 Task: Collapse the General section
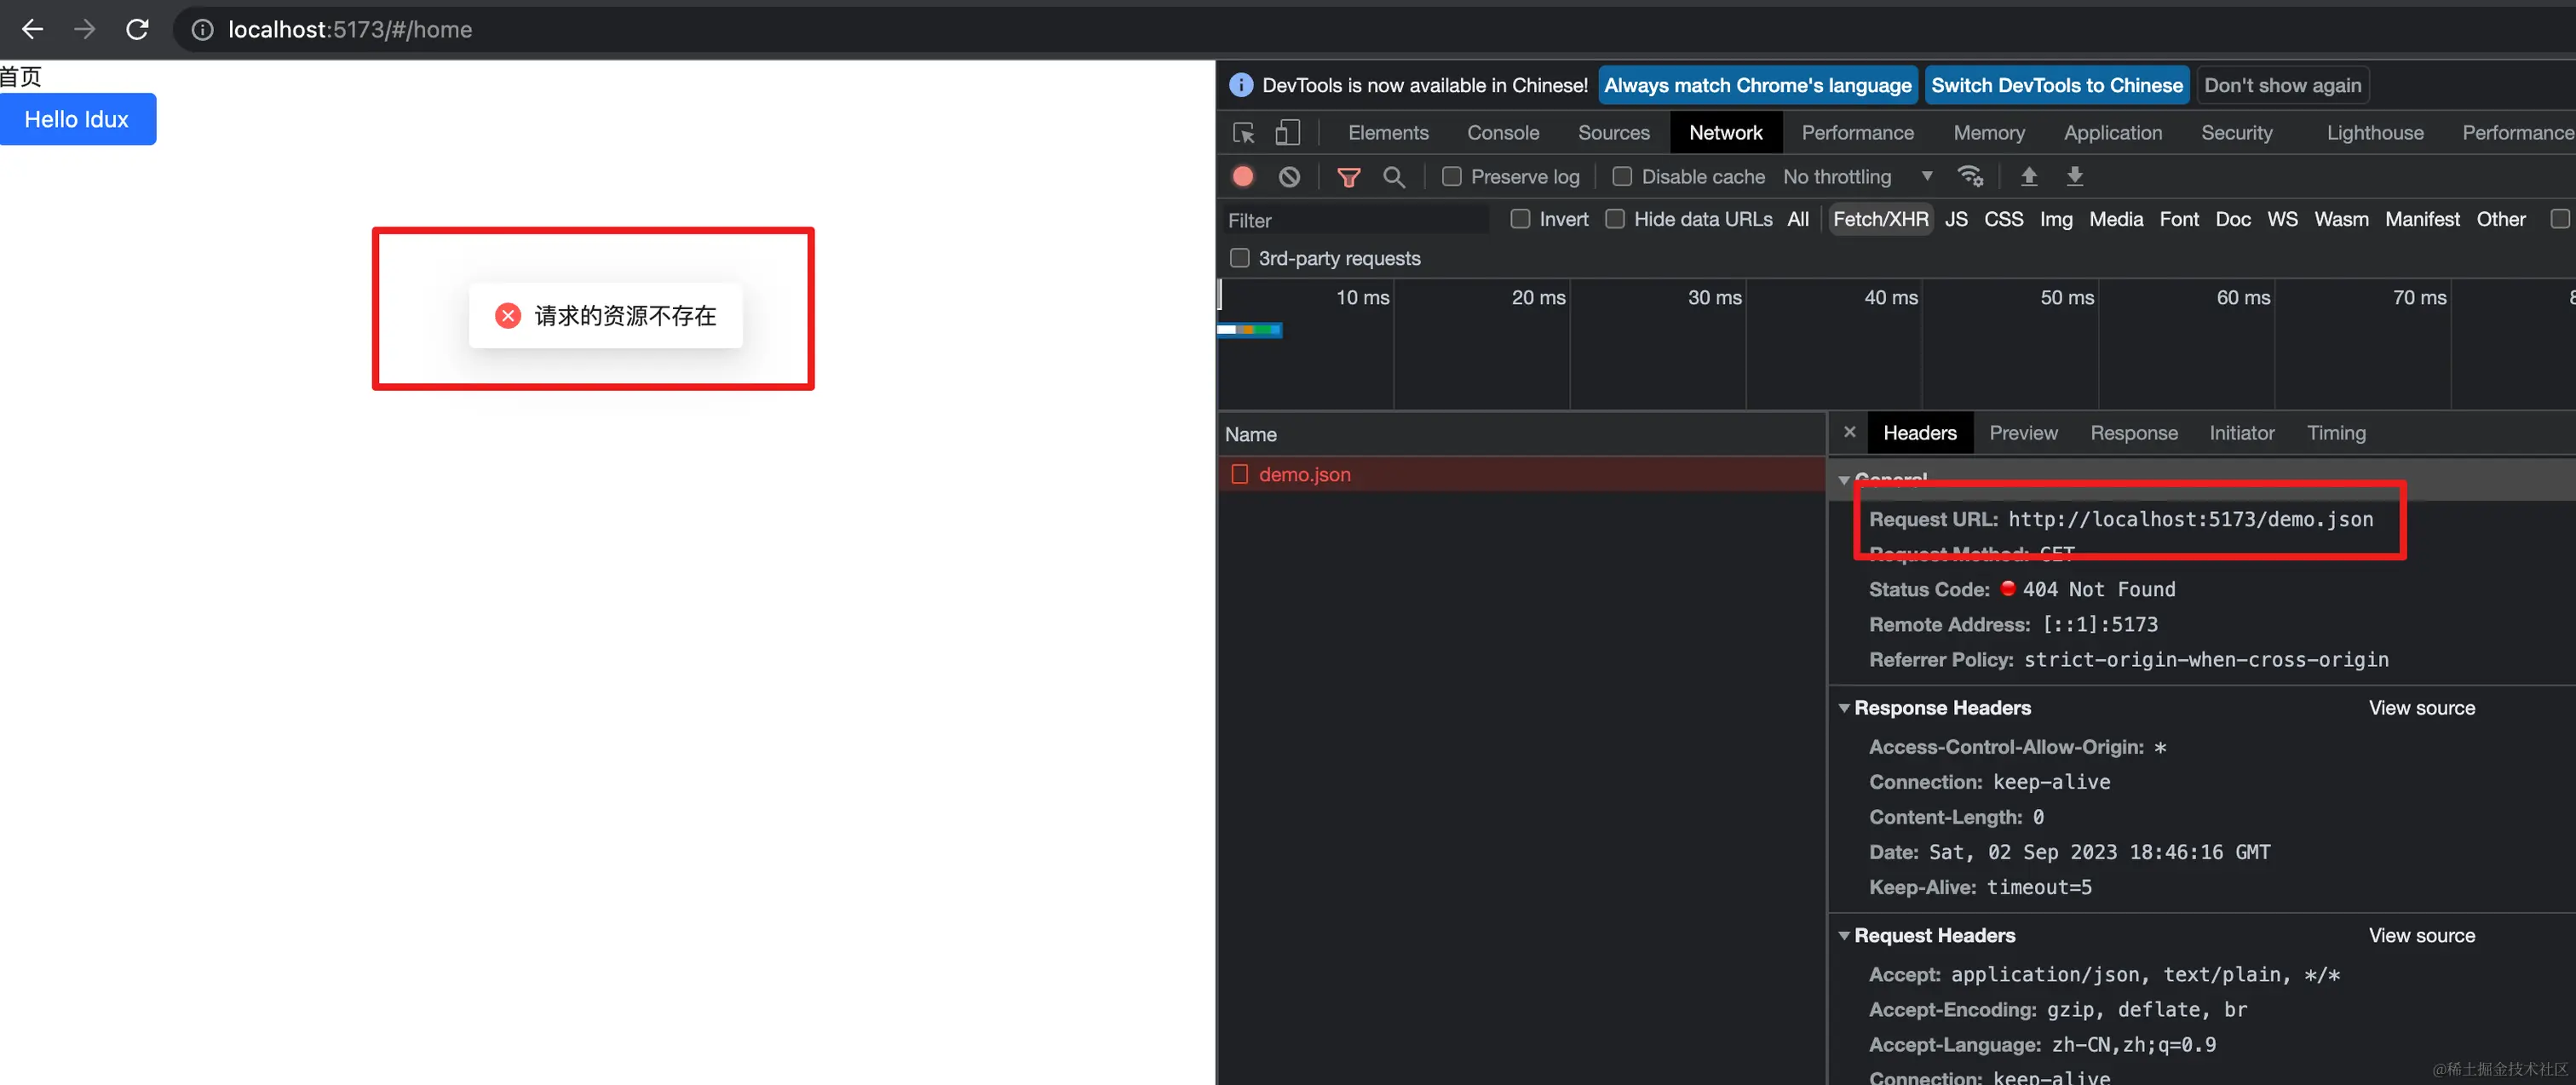tap(1844, 480)
